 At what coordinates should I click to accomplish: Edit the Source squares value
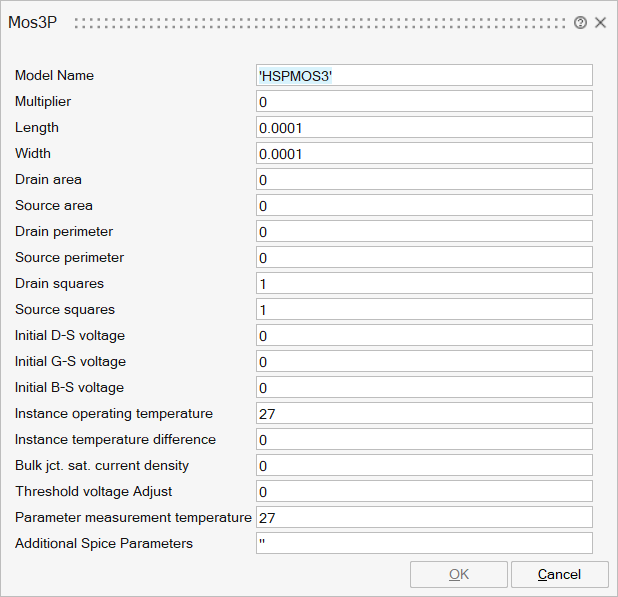pyautogui.click(x=424, y=309)
